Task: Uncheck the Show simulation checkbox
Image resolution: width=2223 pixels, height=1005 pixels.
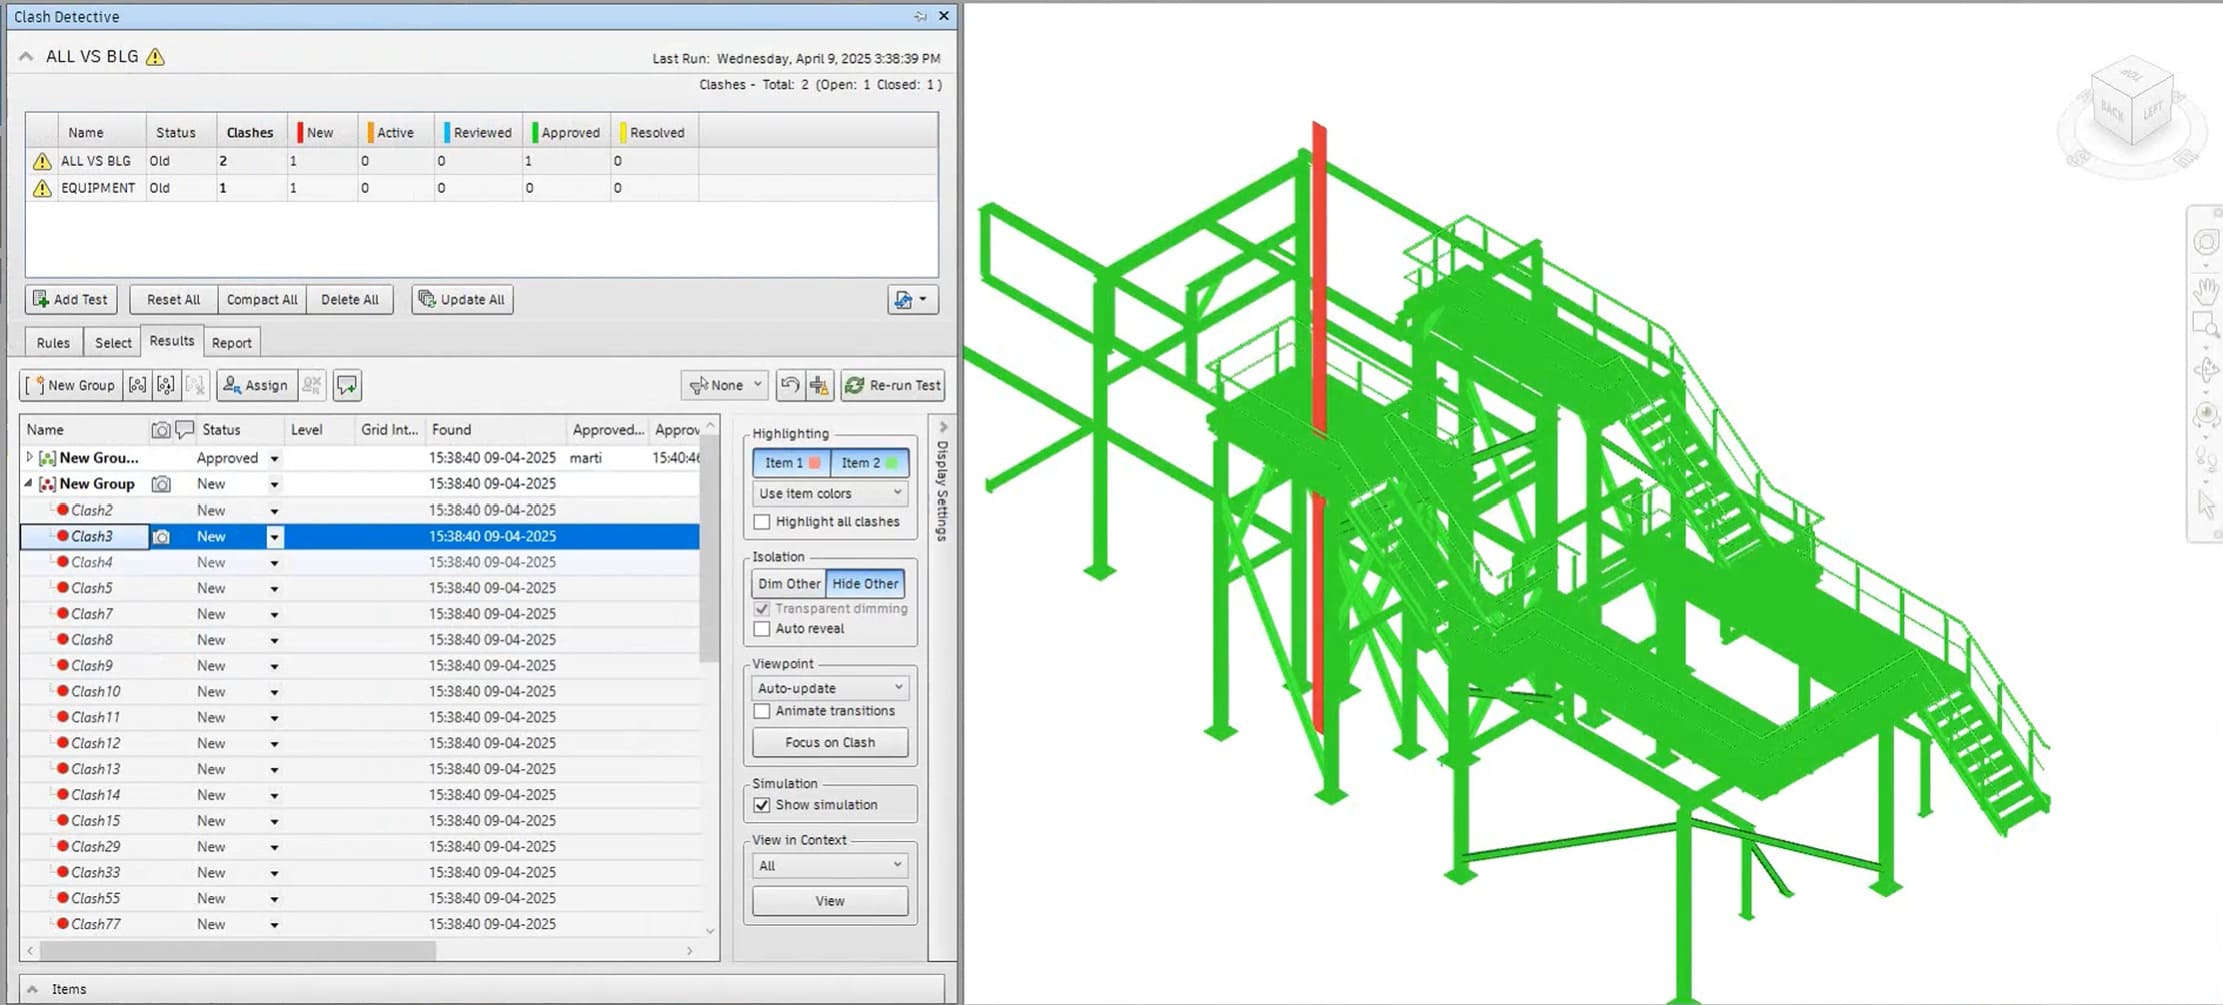Action: coord(762,805)
